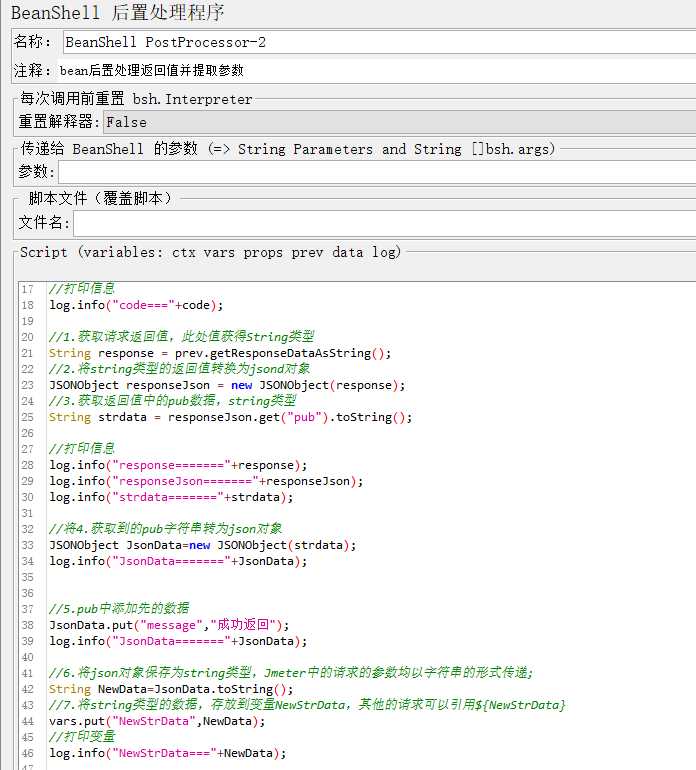Click the 每次调用前重置 bsh.Interpreter label
696x770 pixels.
coord(136,99)
